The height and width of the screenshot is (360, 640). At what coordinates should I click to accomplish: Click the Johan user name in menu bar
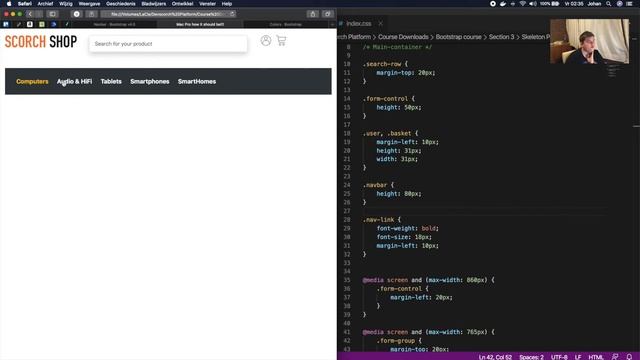(x=594, y=4)
